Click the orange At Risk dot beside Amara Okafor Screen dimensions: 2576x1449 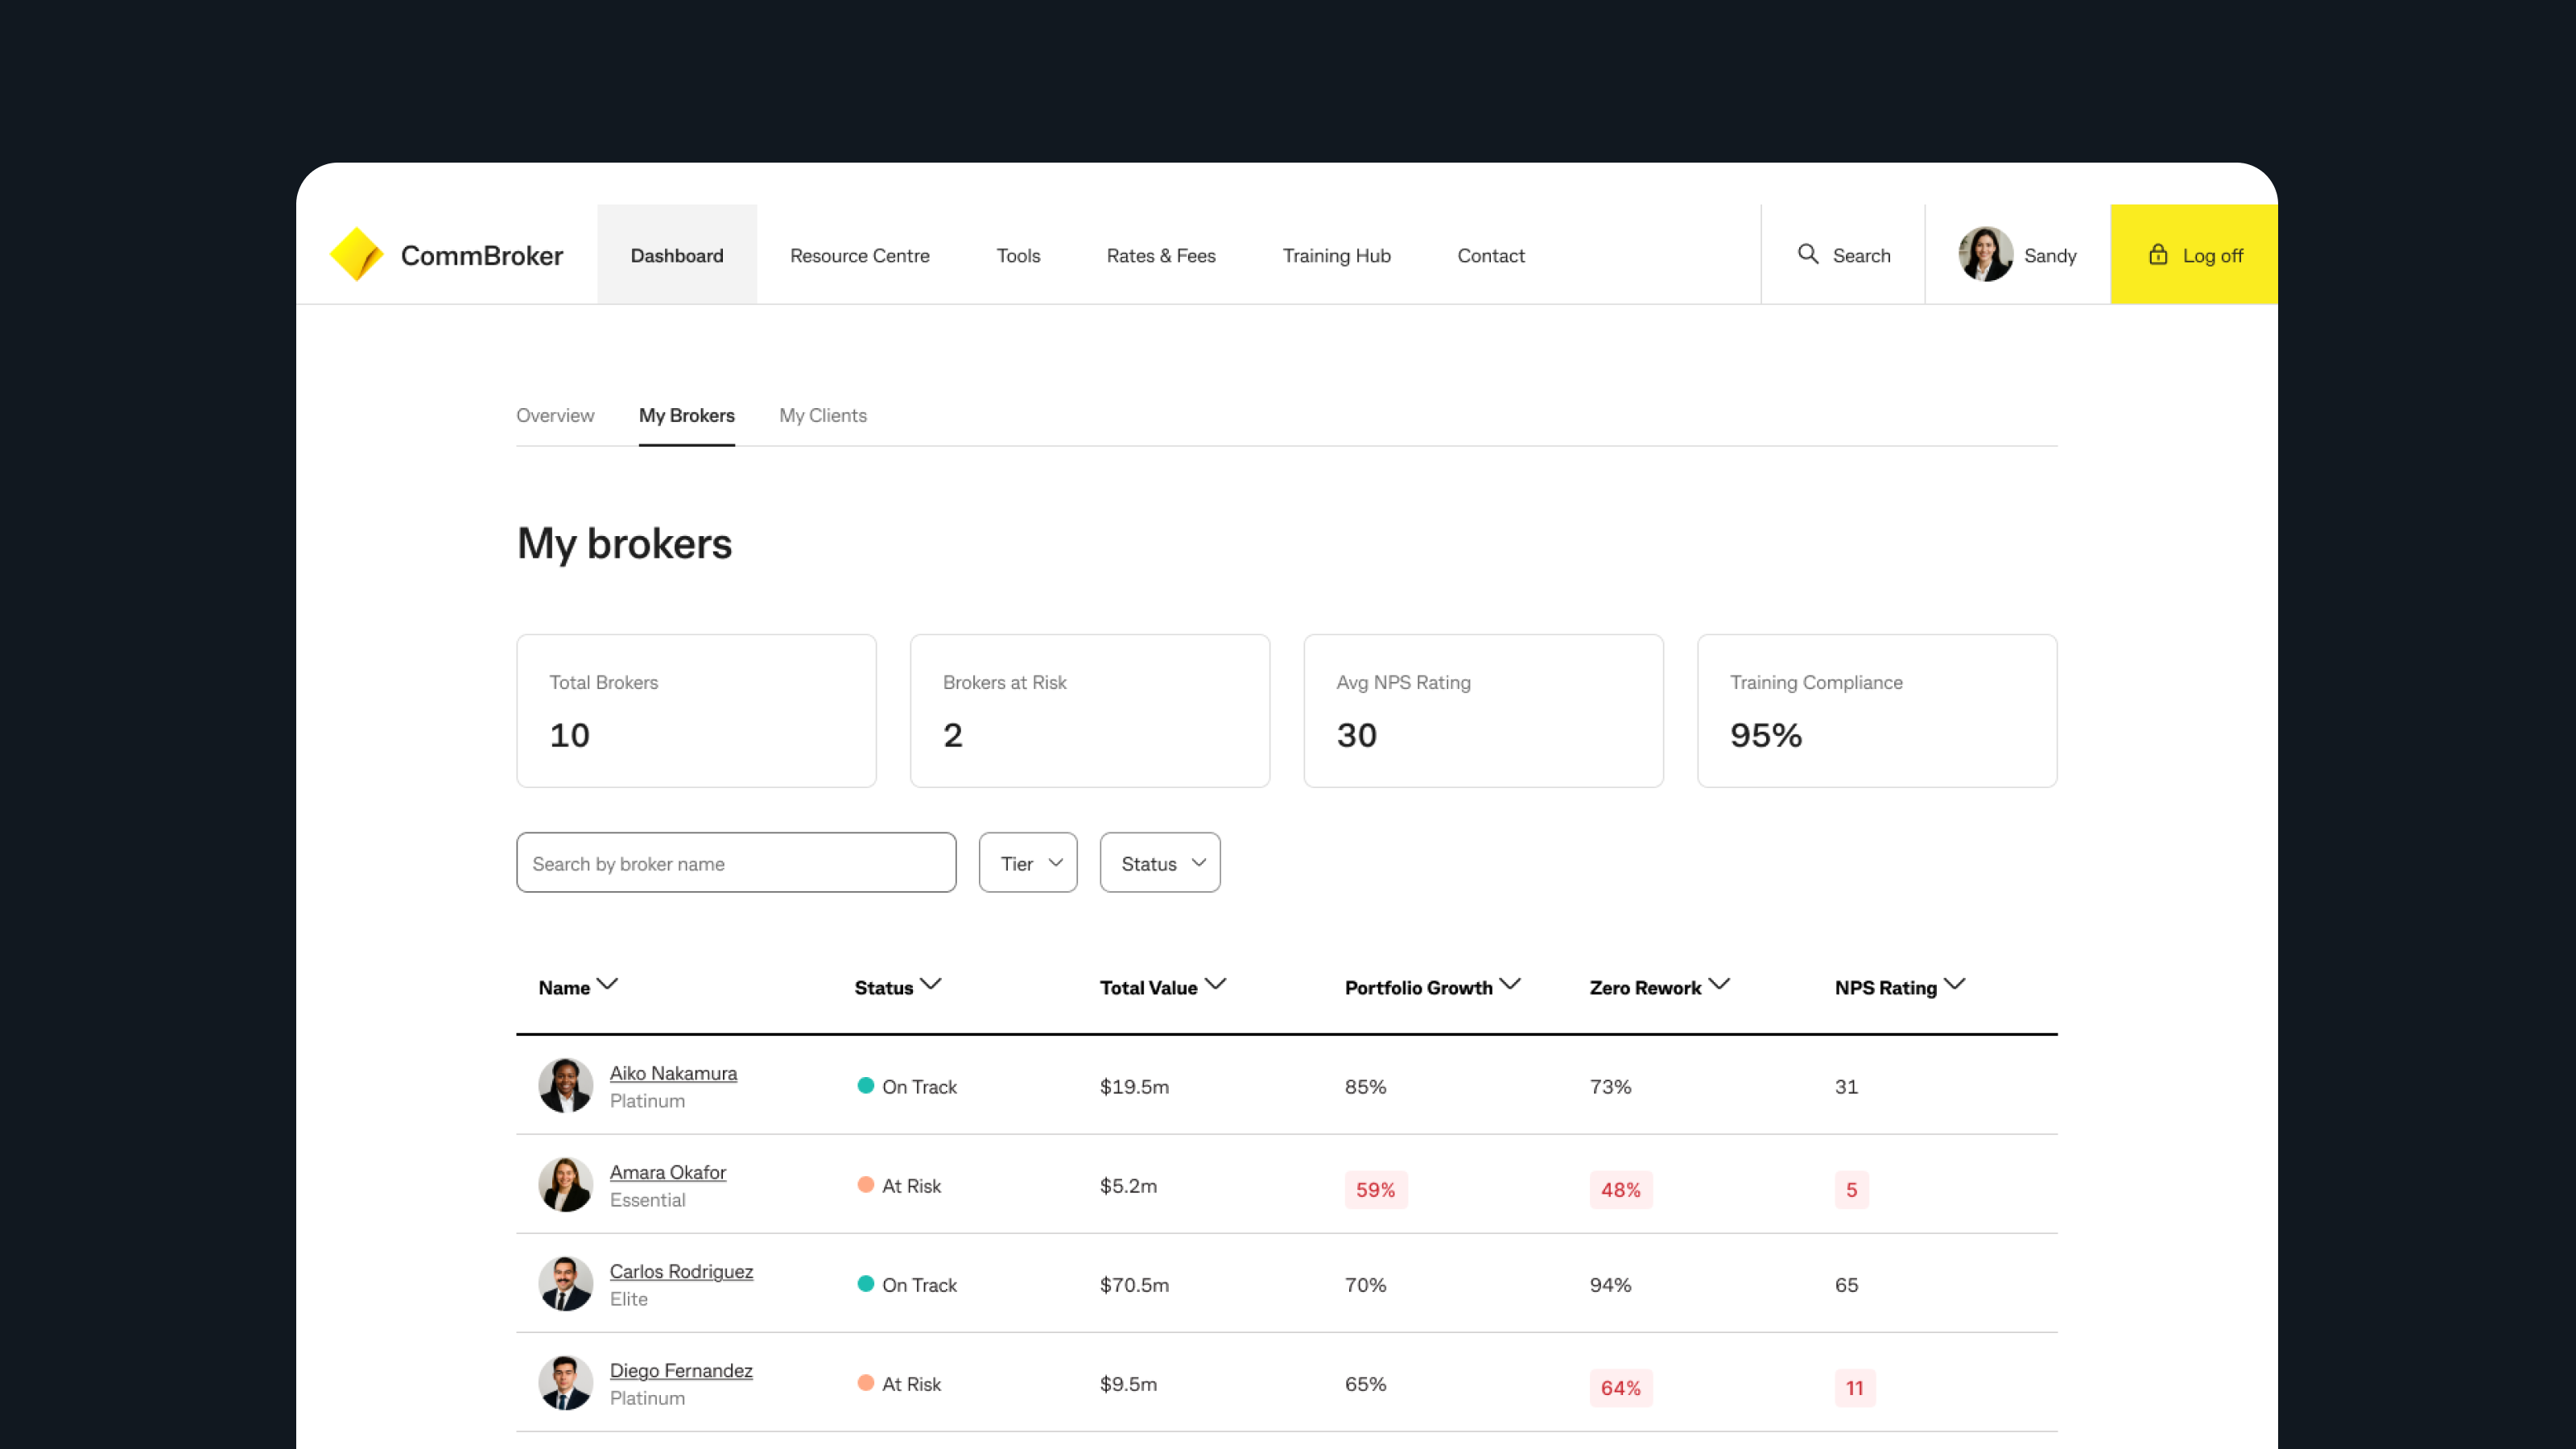coord(865,1186)
